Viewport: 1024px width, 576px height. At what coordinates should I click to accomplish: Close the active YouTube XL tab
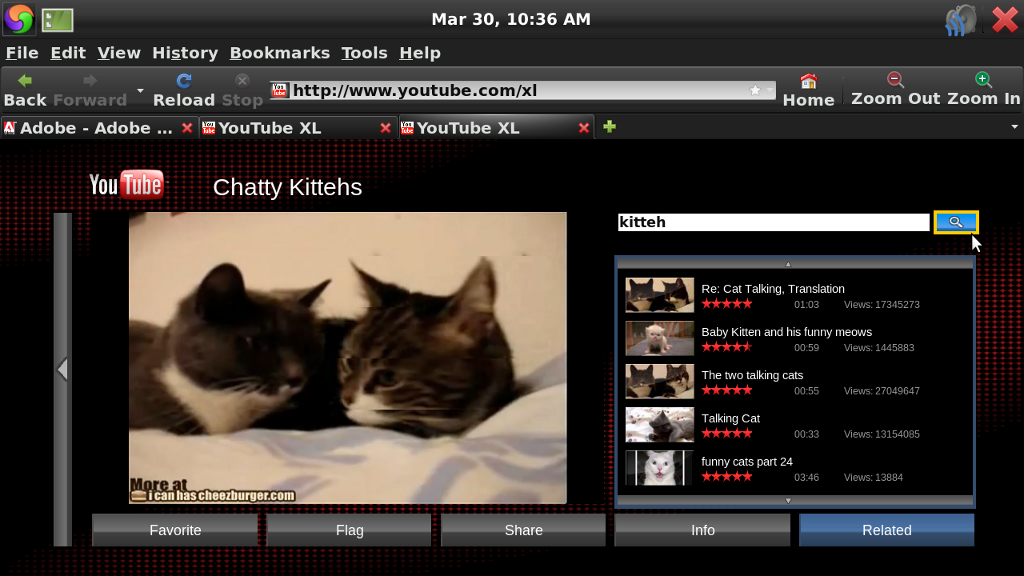pos(584,128)
